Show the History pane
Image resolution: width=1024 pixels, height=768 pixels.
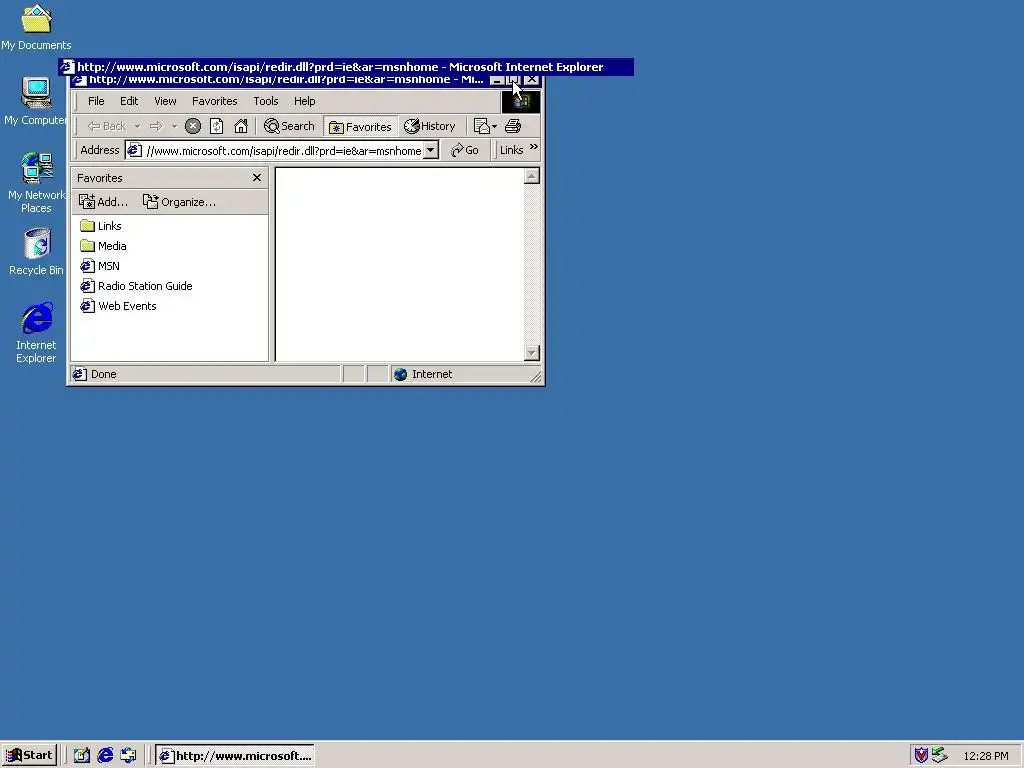click(x=430, y=126)
